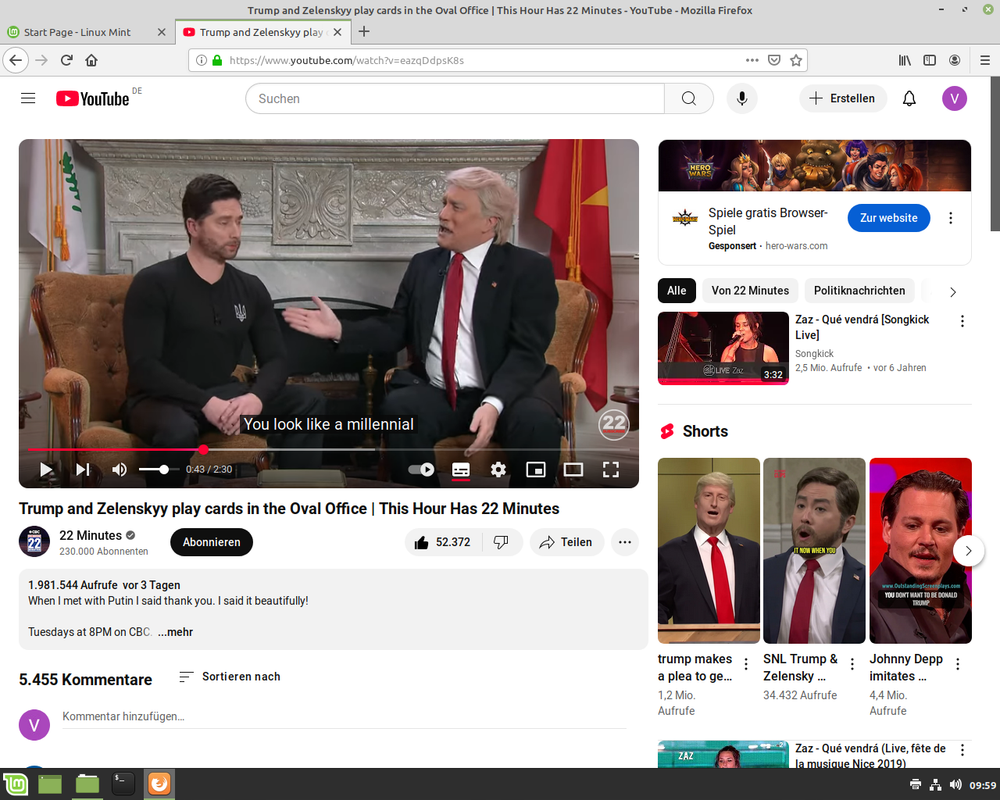Turn off subtitles with the captions button
This screenshot has width=1000, height=800.
460,470
